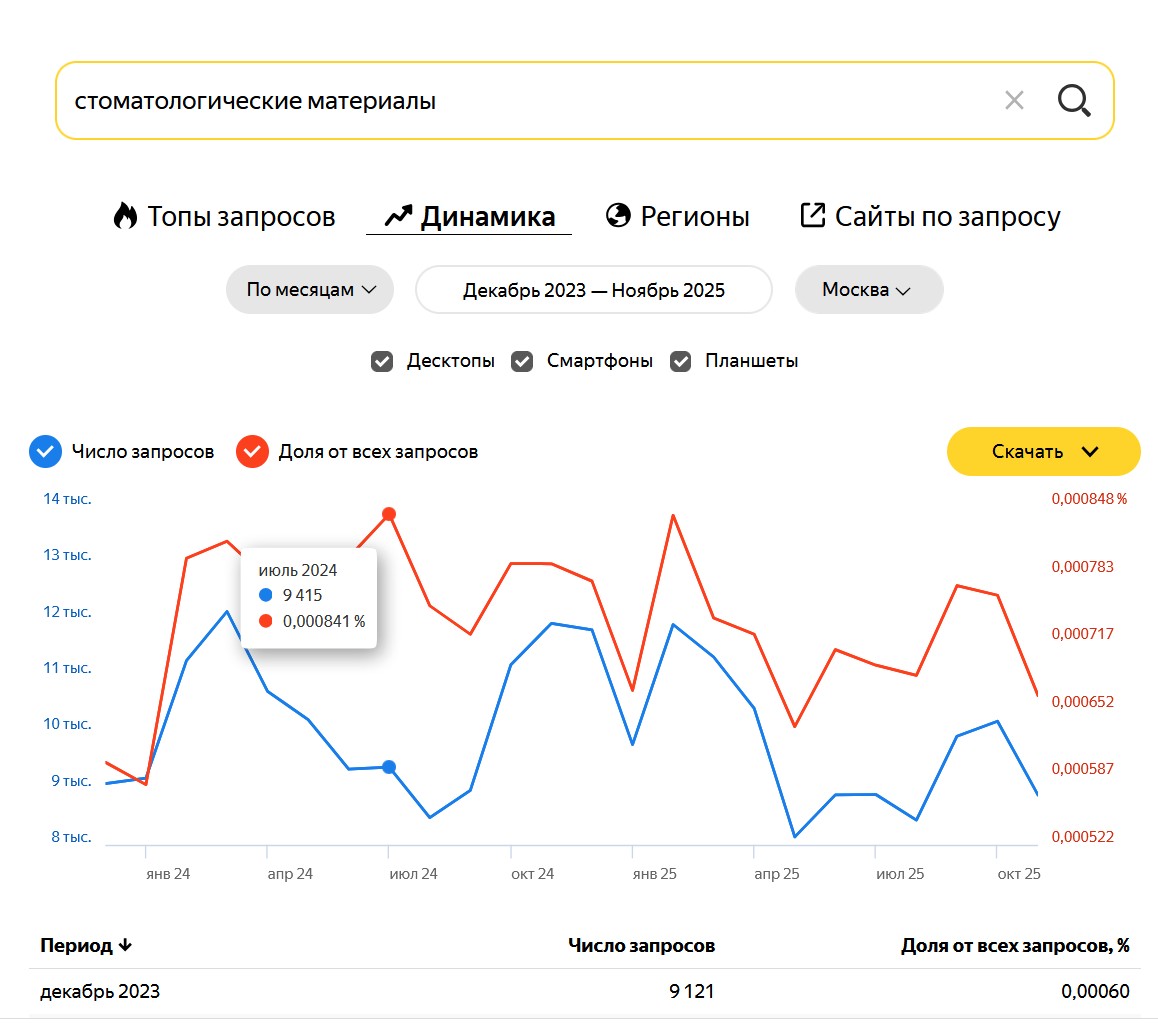Click the chevron on Скачать button
This screenshot has width=1158, height=1025.
(1090, 452)
